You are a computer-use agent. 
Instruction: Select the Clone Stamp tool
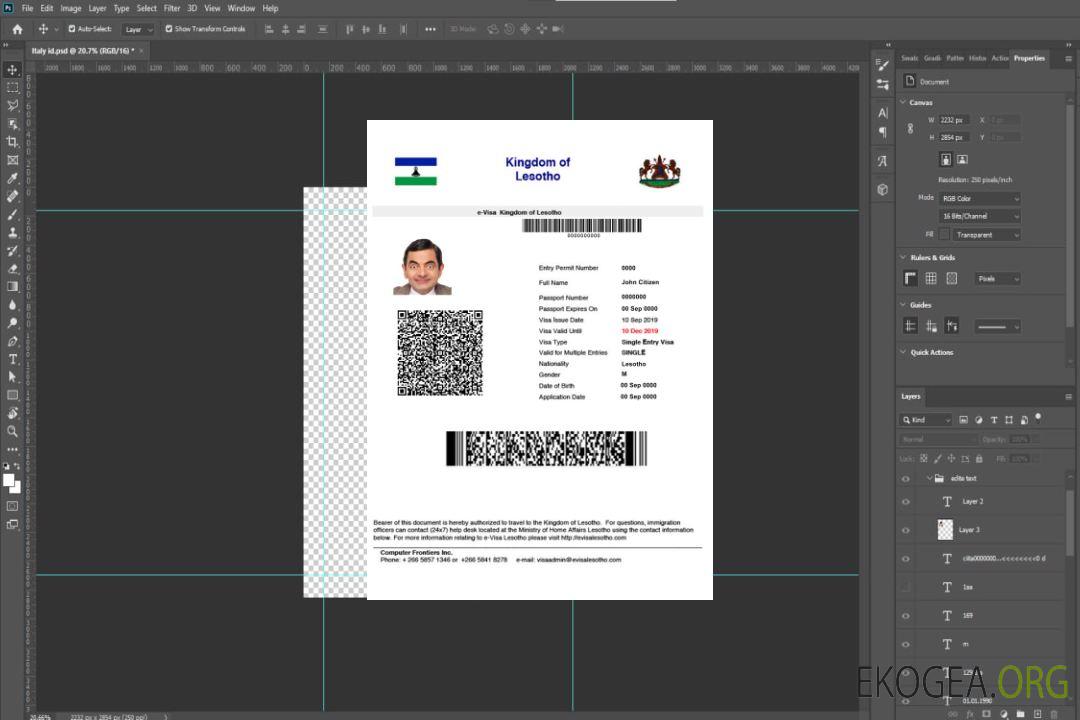[12, 232]
